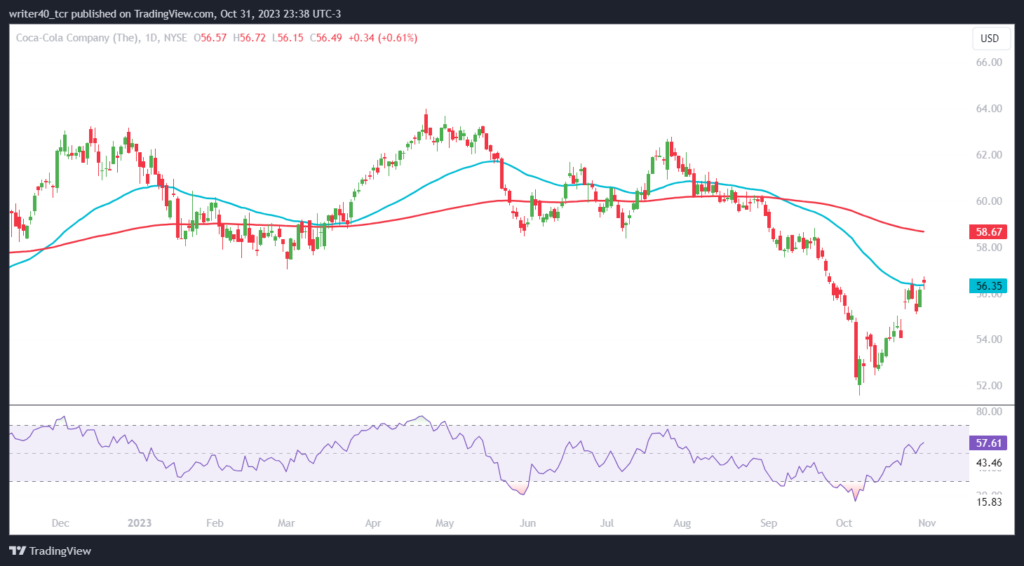Click the 60.00 price axis label
Image resolution: width=1024 pixels, height=566 pixels.
pos(989,201)
